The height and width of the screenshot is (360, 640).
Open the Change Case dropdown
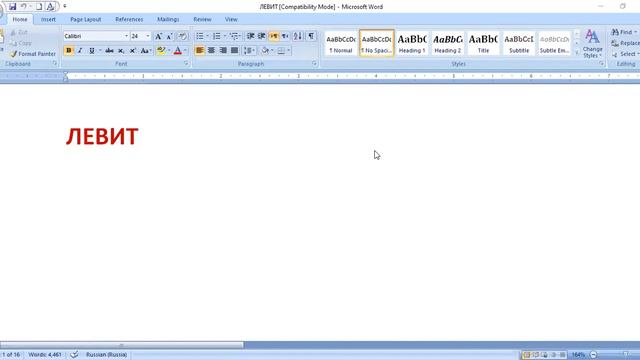coord(146,51)
